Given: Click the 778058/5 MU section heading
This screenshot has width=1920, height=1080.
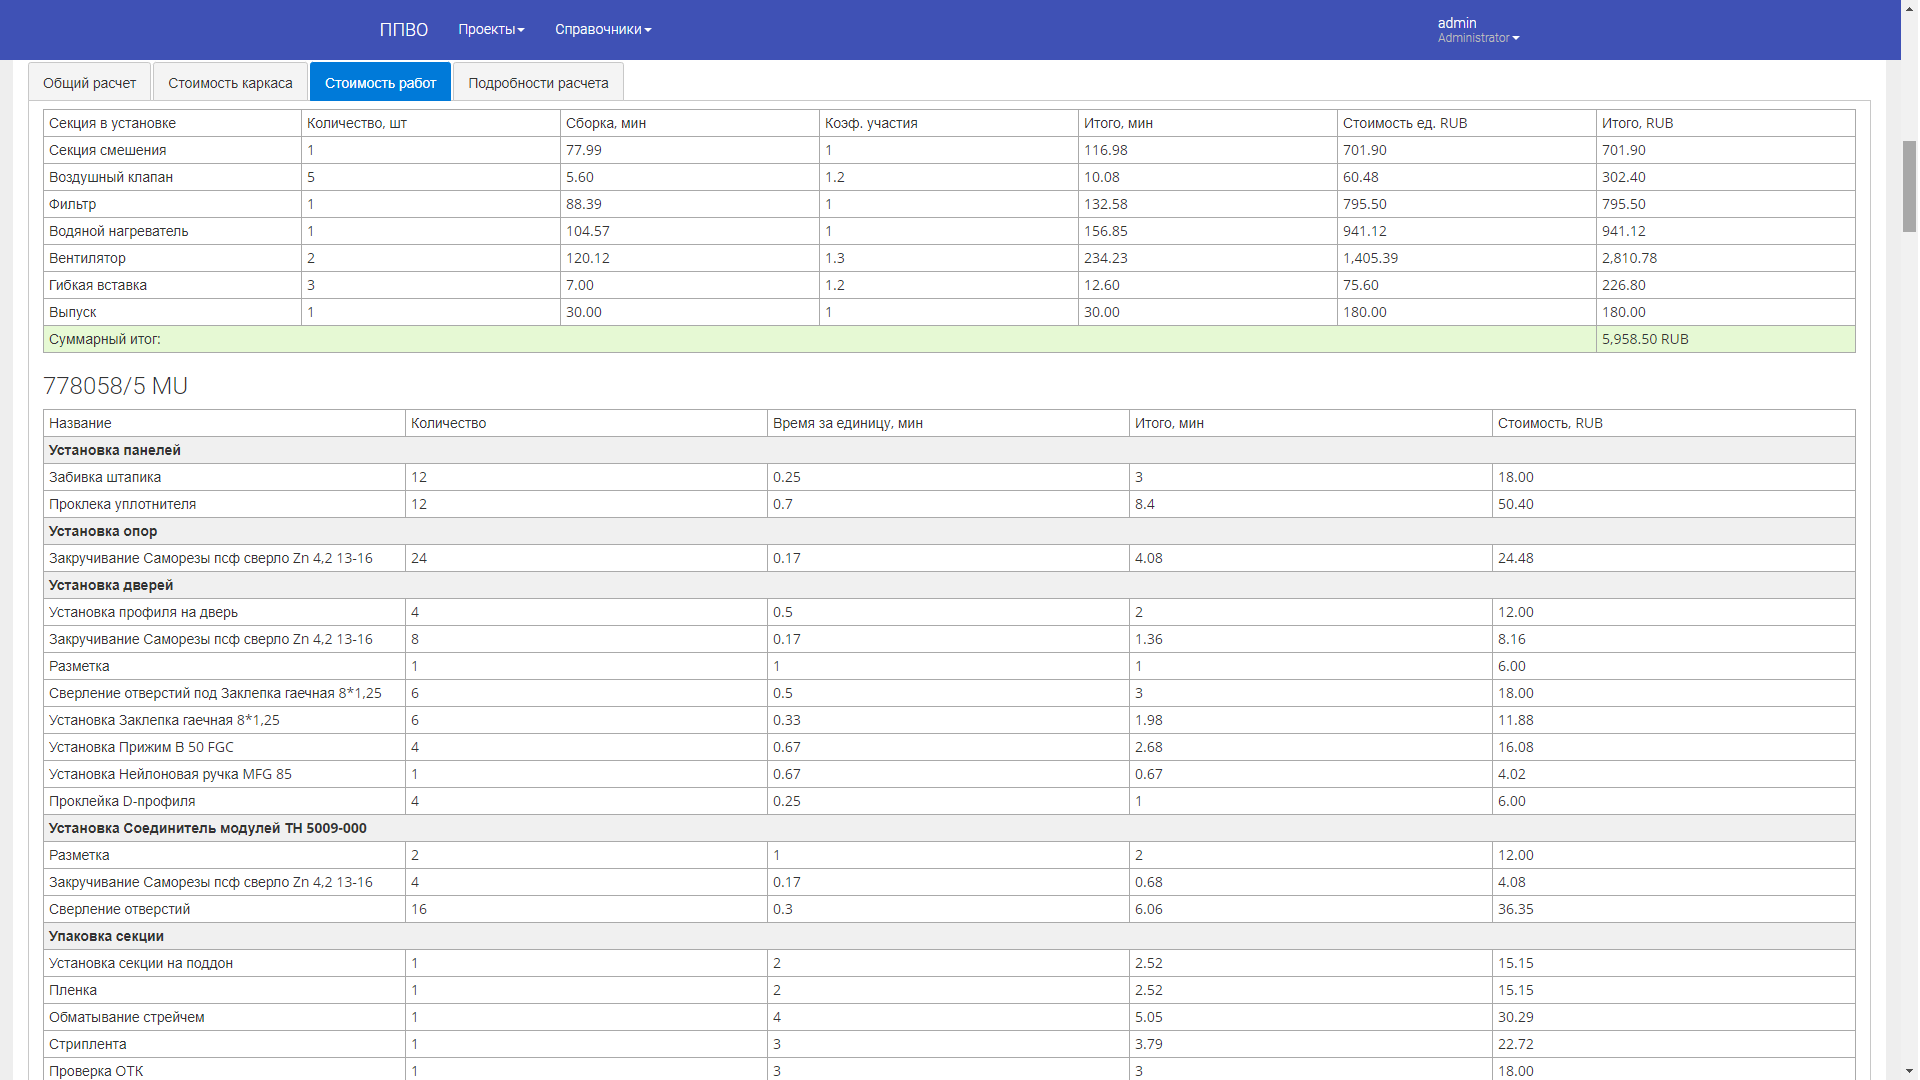Looking at the screenshot, I should [115, 386].
